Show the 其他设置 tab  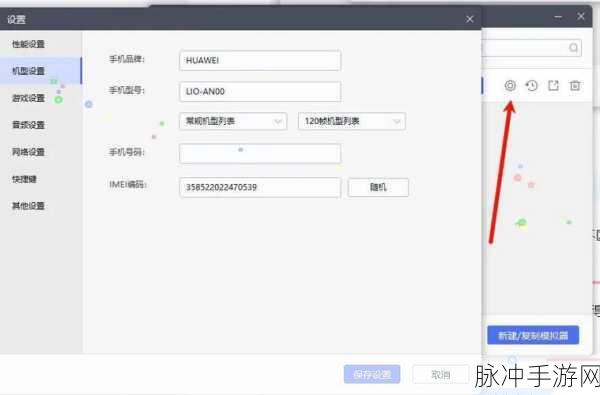(x=28, y=206)
